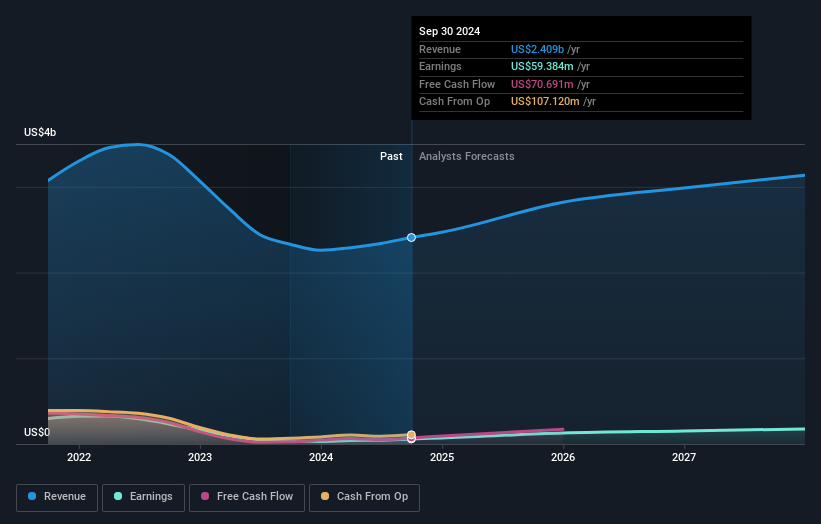The width and height of the screenshot is (821, 524).
Task: Click the Analysts Forecasts label
Action: click(467, 157)
